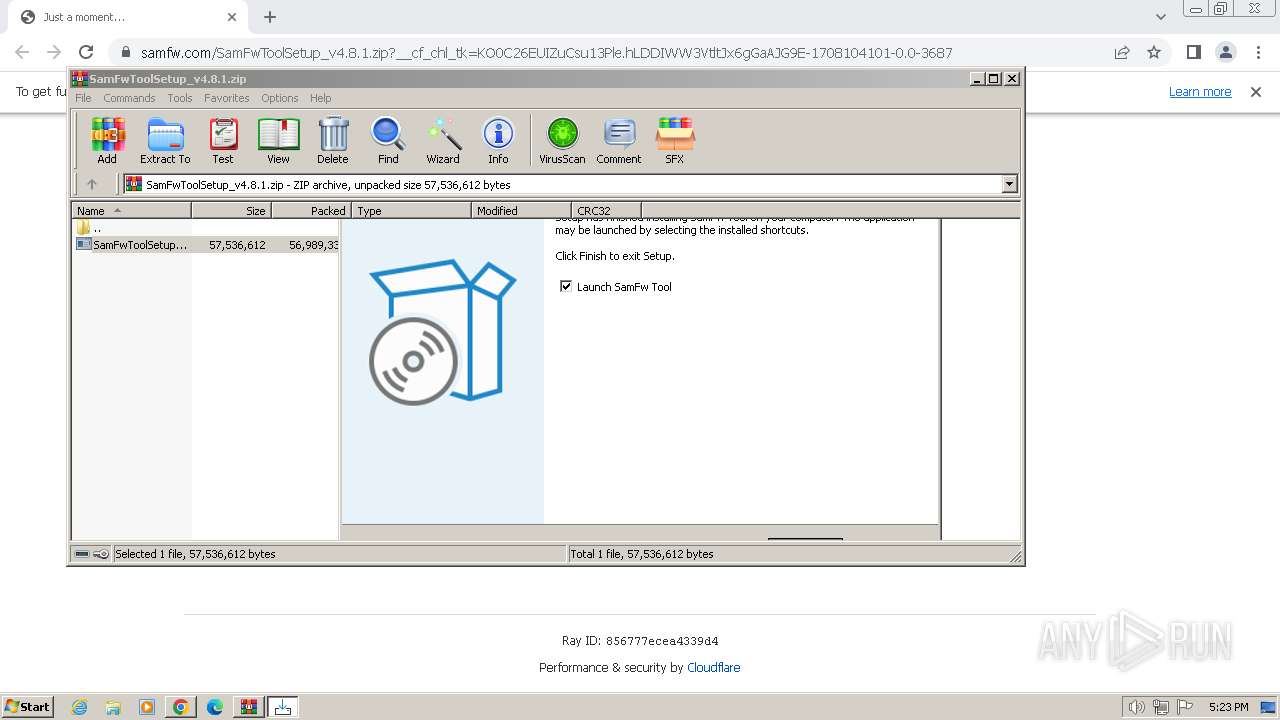Sort by Name column header

click(131, 210)
